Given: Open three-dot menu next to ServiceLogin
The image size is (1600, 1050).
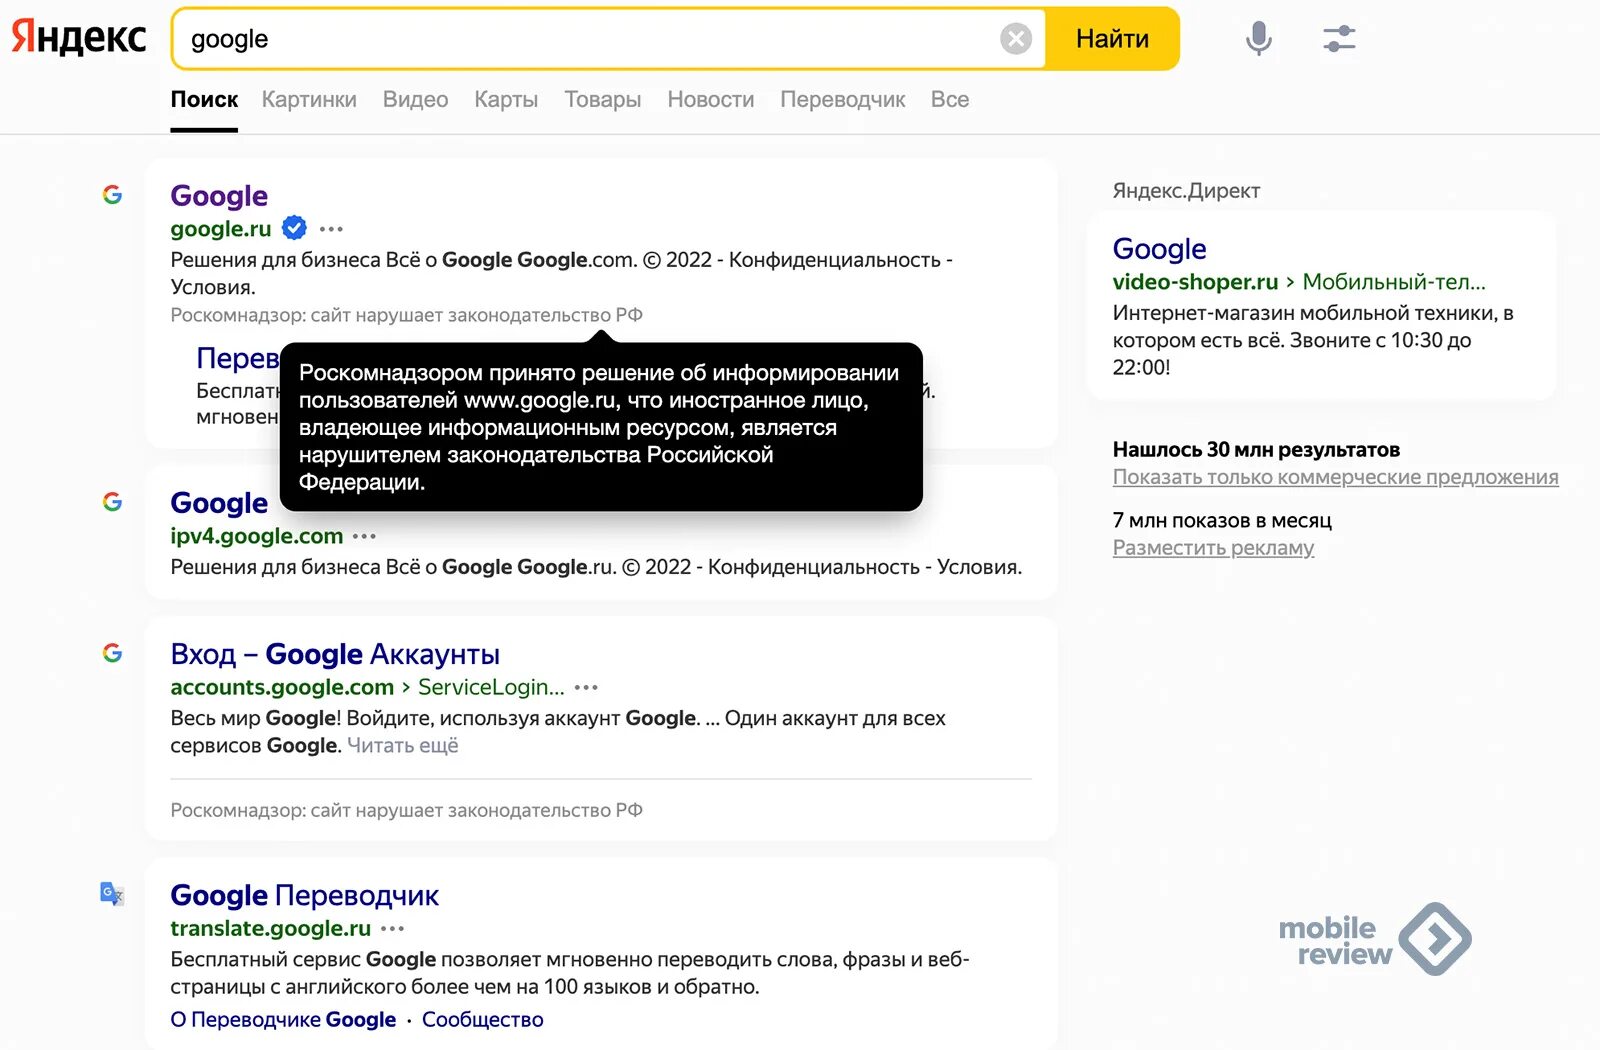Looking at the screenshot, I should [587, 687].
